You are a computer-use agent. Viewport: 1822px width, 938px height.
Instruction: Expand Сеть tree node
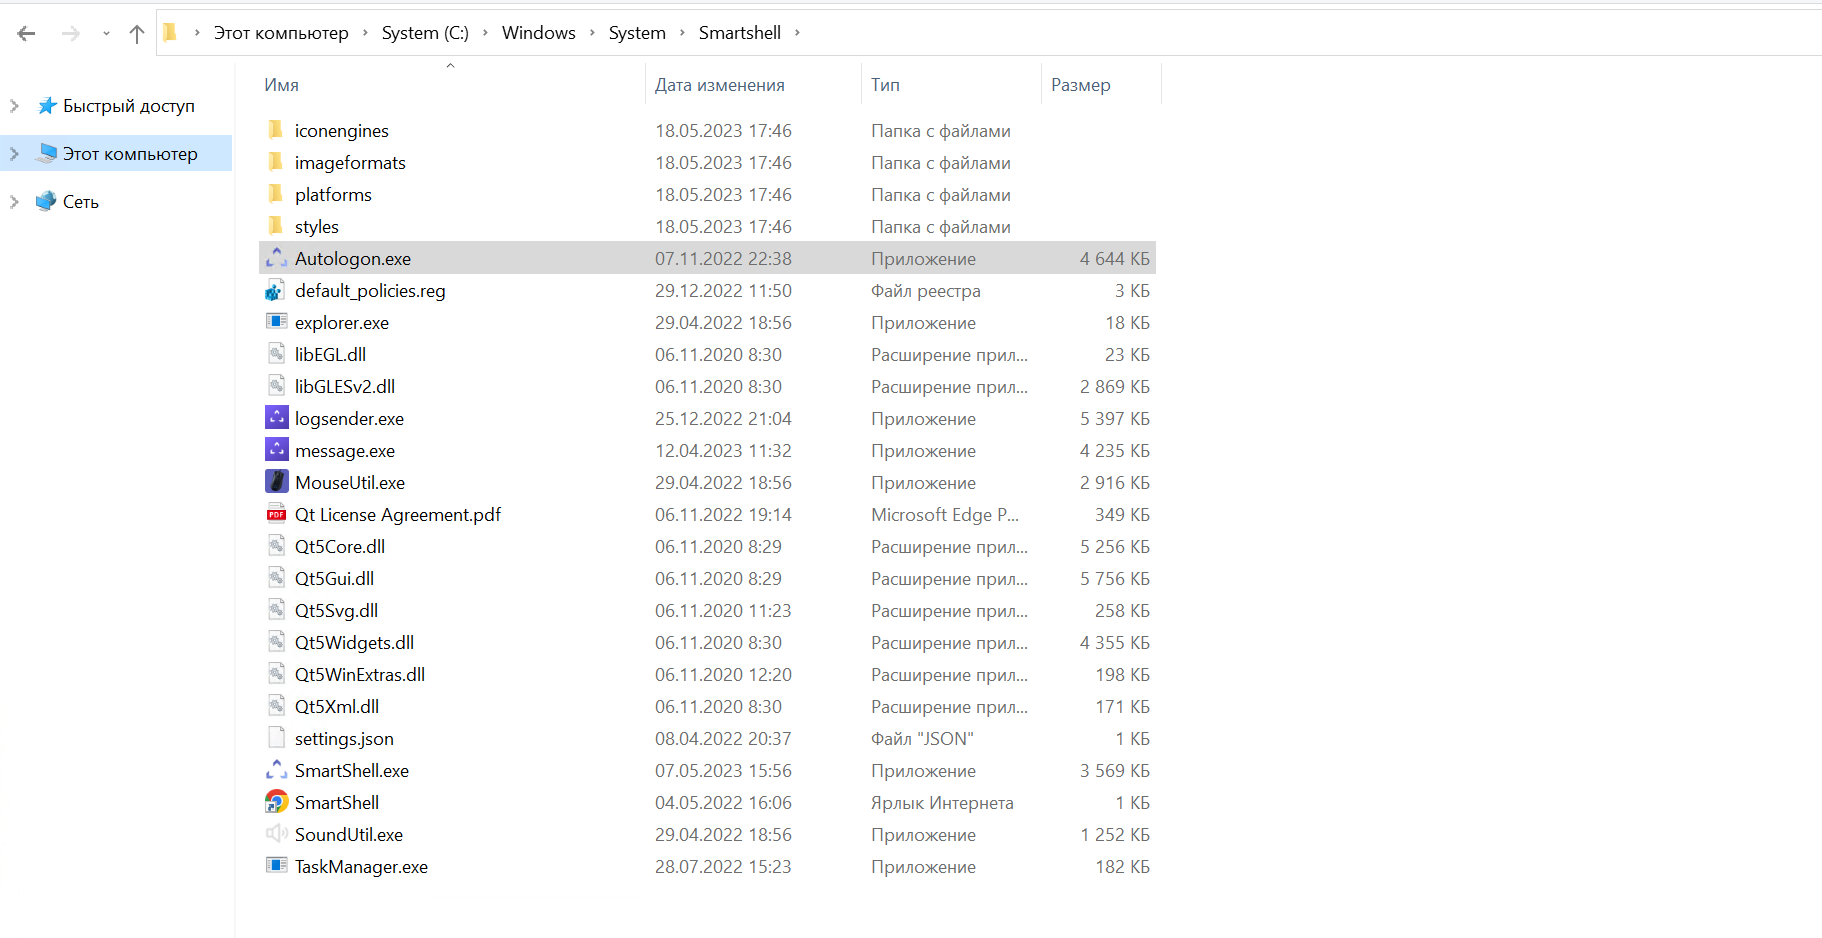tap(14, 202)
